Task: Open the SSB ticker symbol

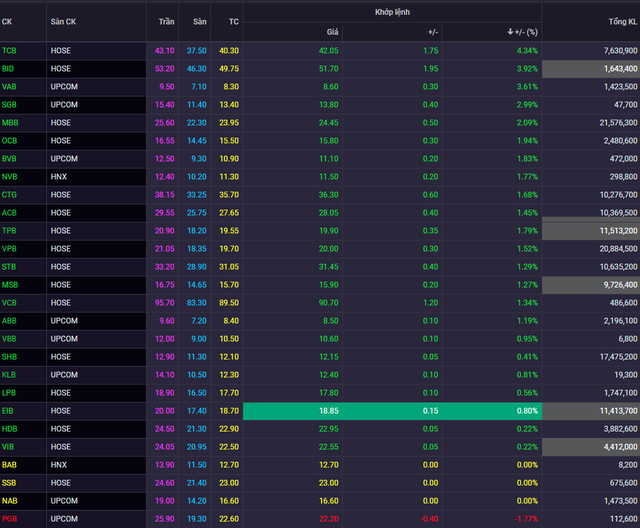Action: 9,483
